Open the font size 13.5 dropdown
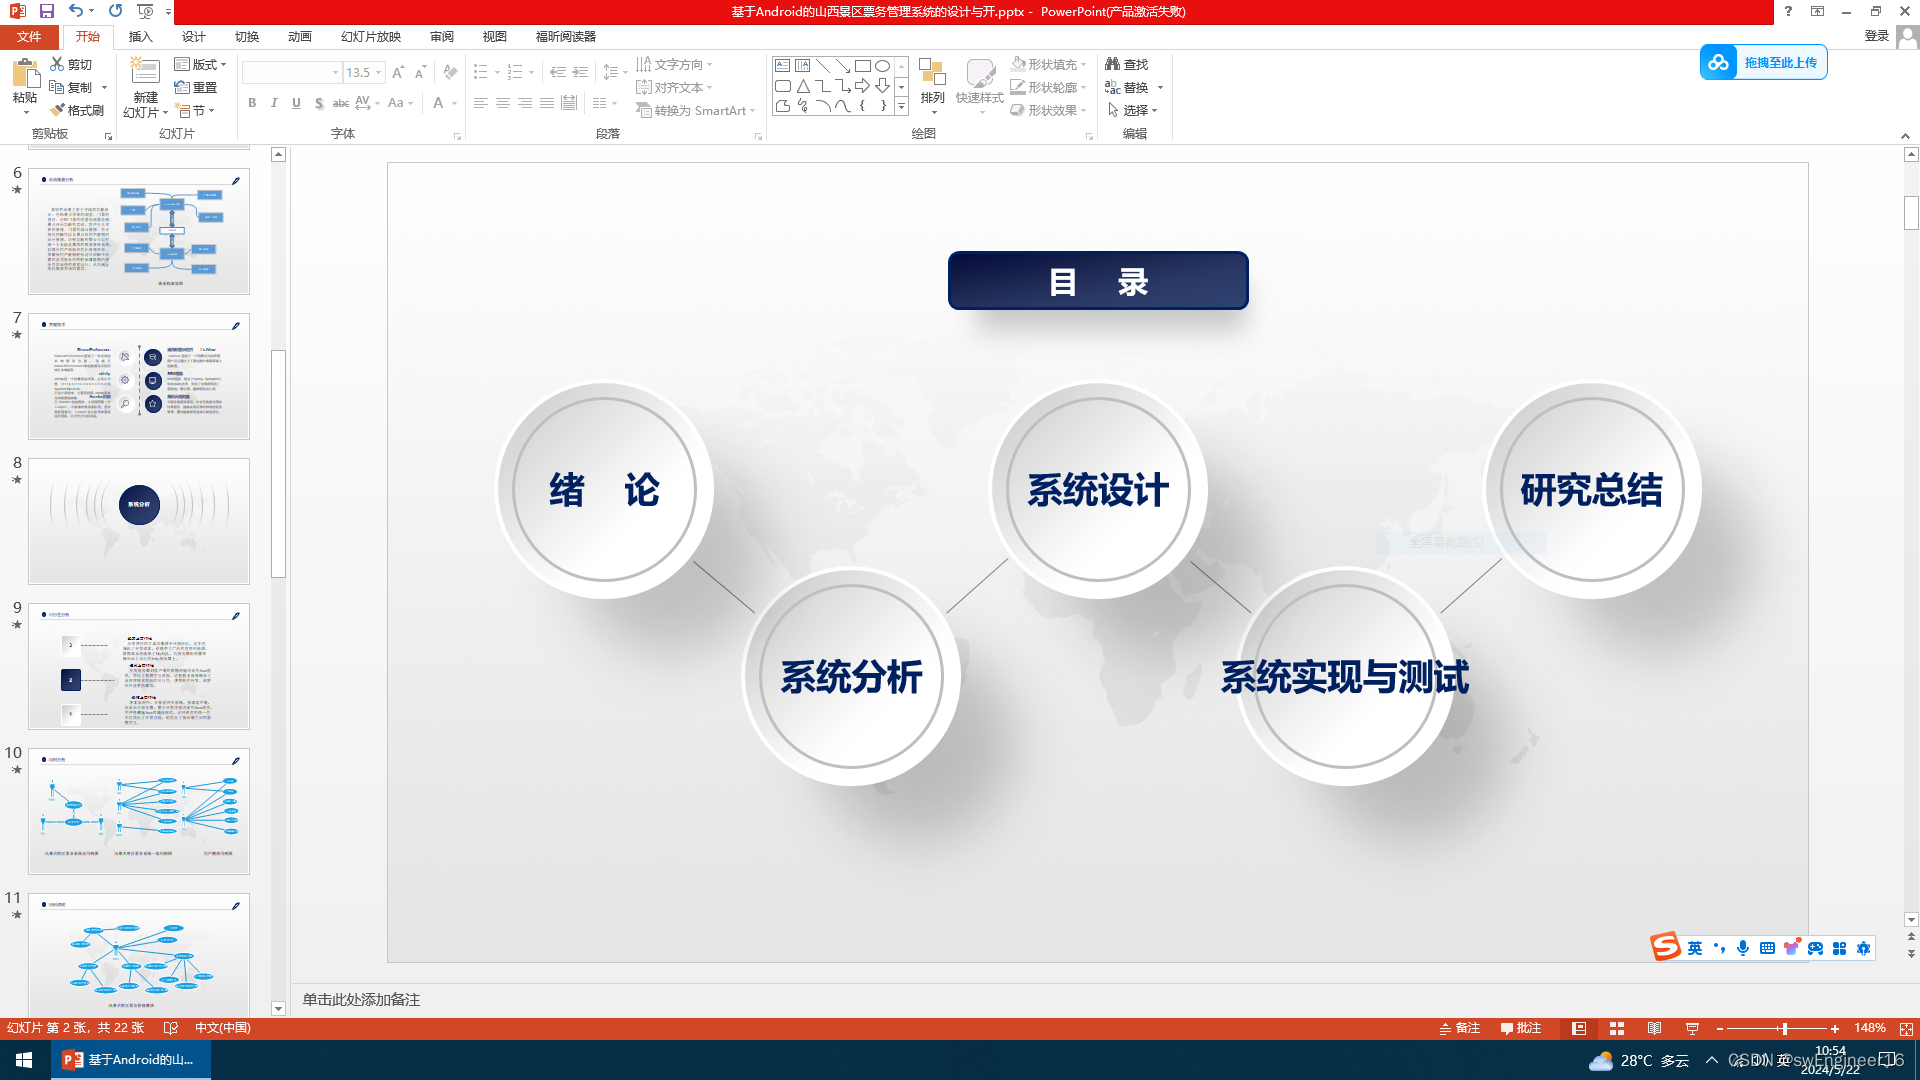1920x1080 pixels. click(x=379, y=72)
